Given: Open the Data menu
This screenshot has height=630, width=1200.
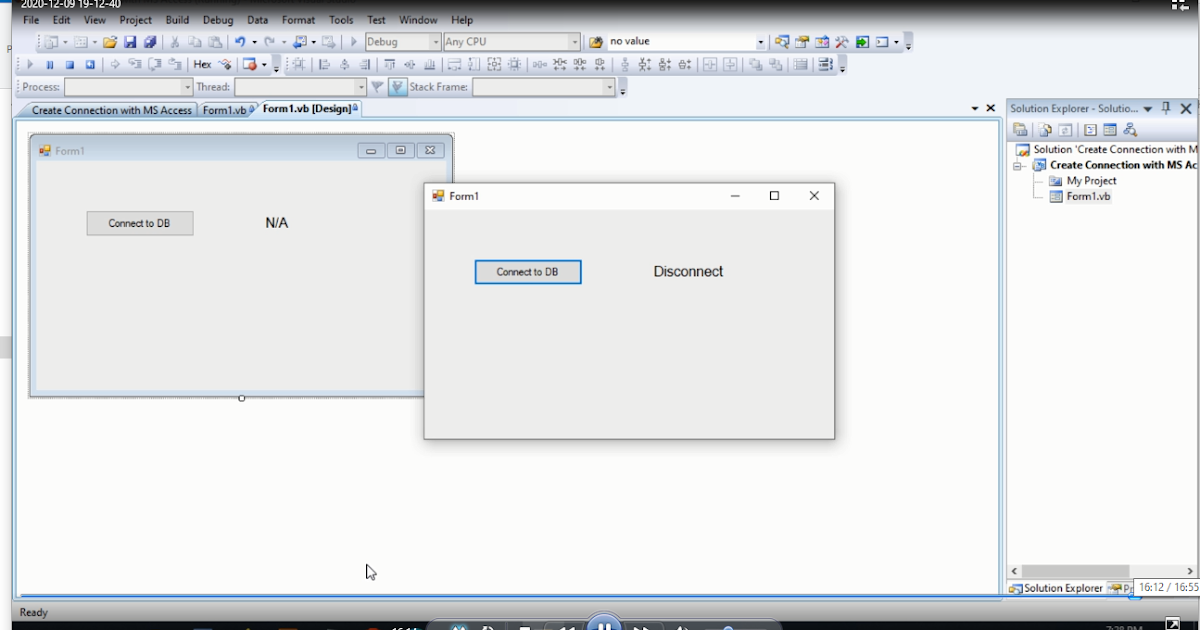Looking at the screenshot, I should (x=257, y=19).
